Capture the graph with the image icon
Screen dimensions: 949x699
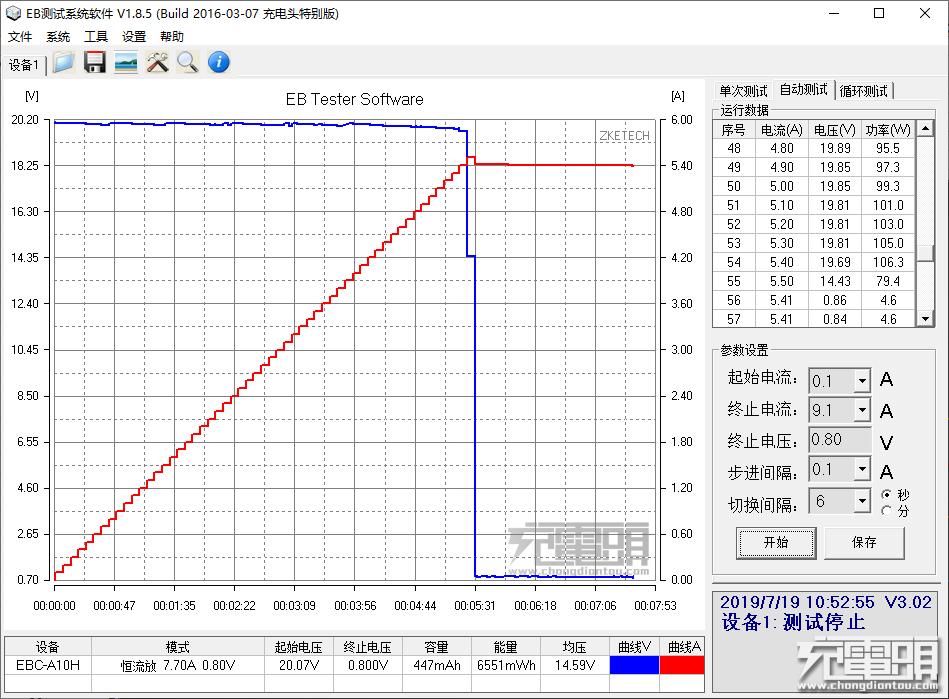coord(124,63)
